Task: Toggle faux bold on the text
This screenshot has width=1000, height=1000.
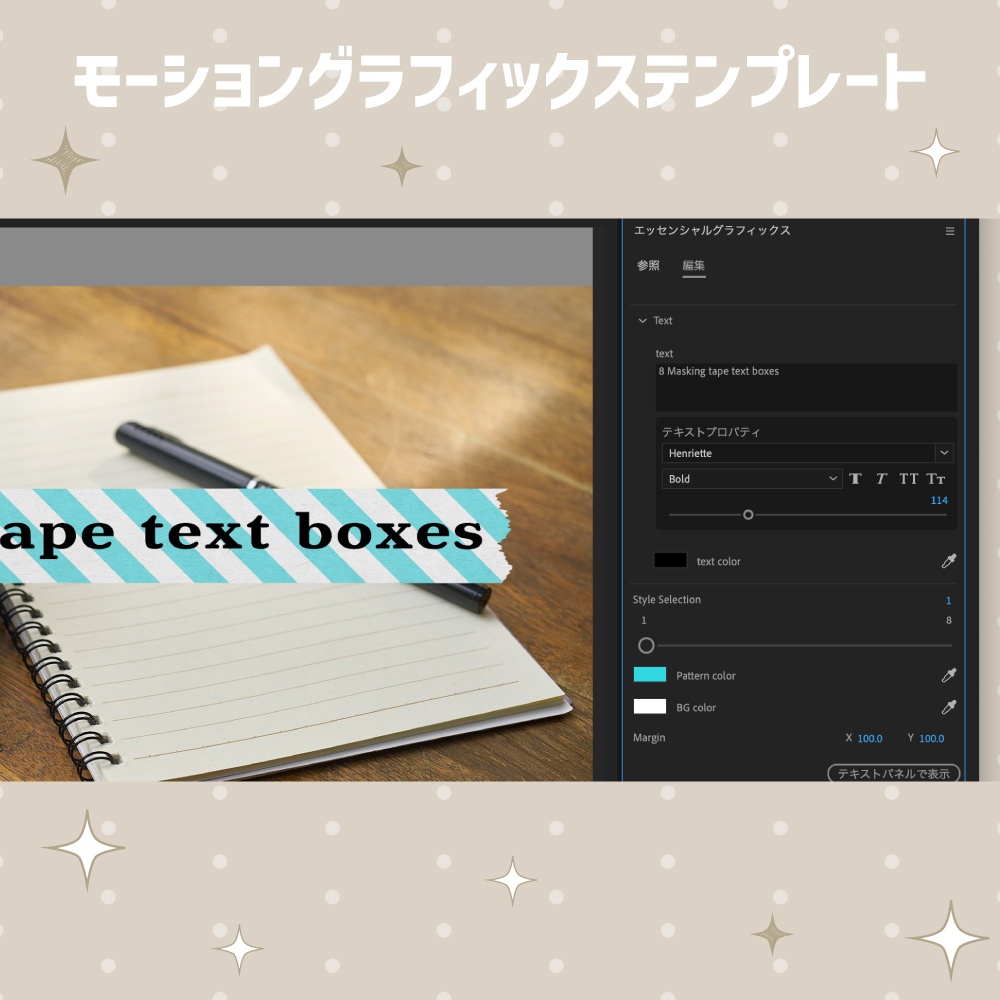Action: (x=855, y=478)
